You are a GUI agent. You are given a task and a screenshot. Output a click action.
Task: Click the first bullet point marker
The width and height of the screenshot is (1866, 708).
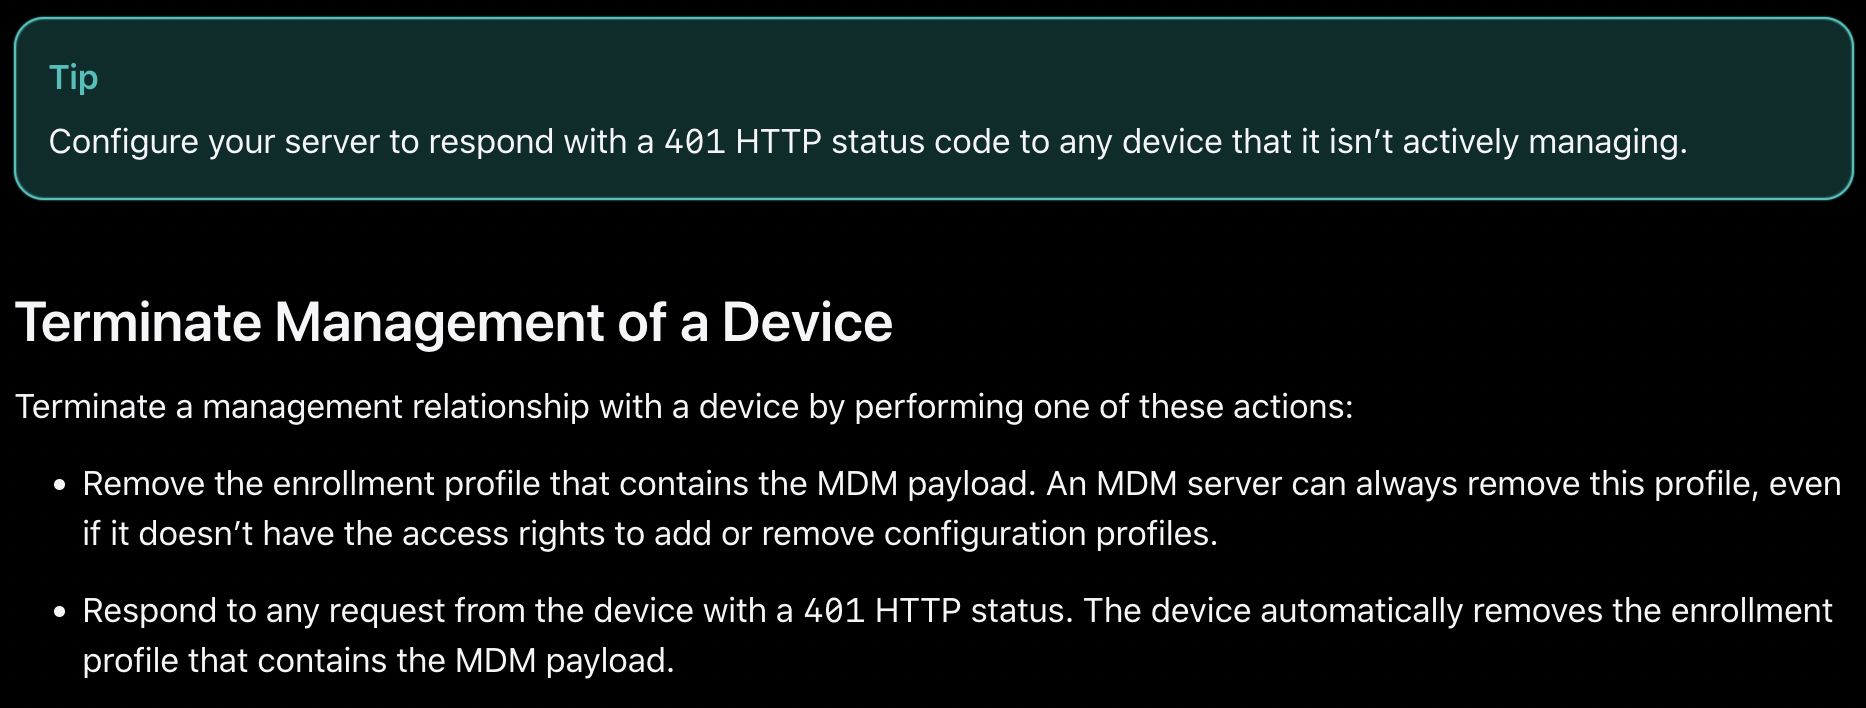point(60,485)
